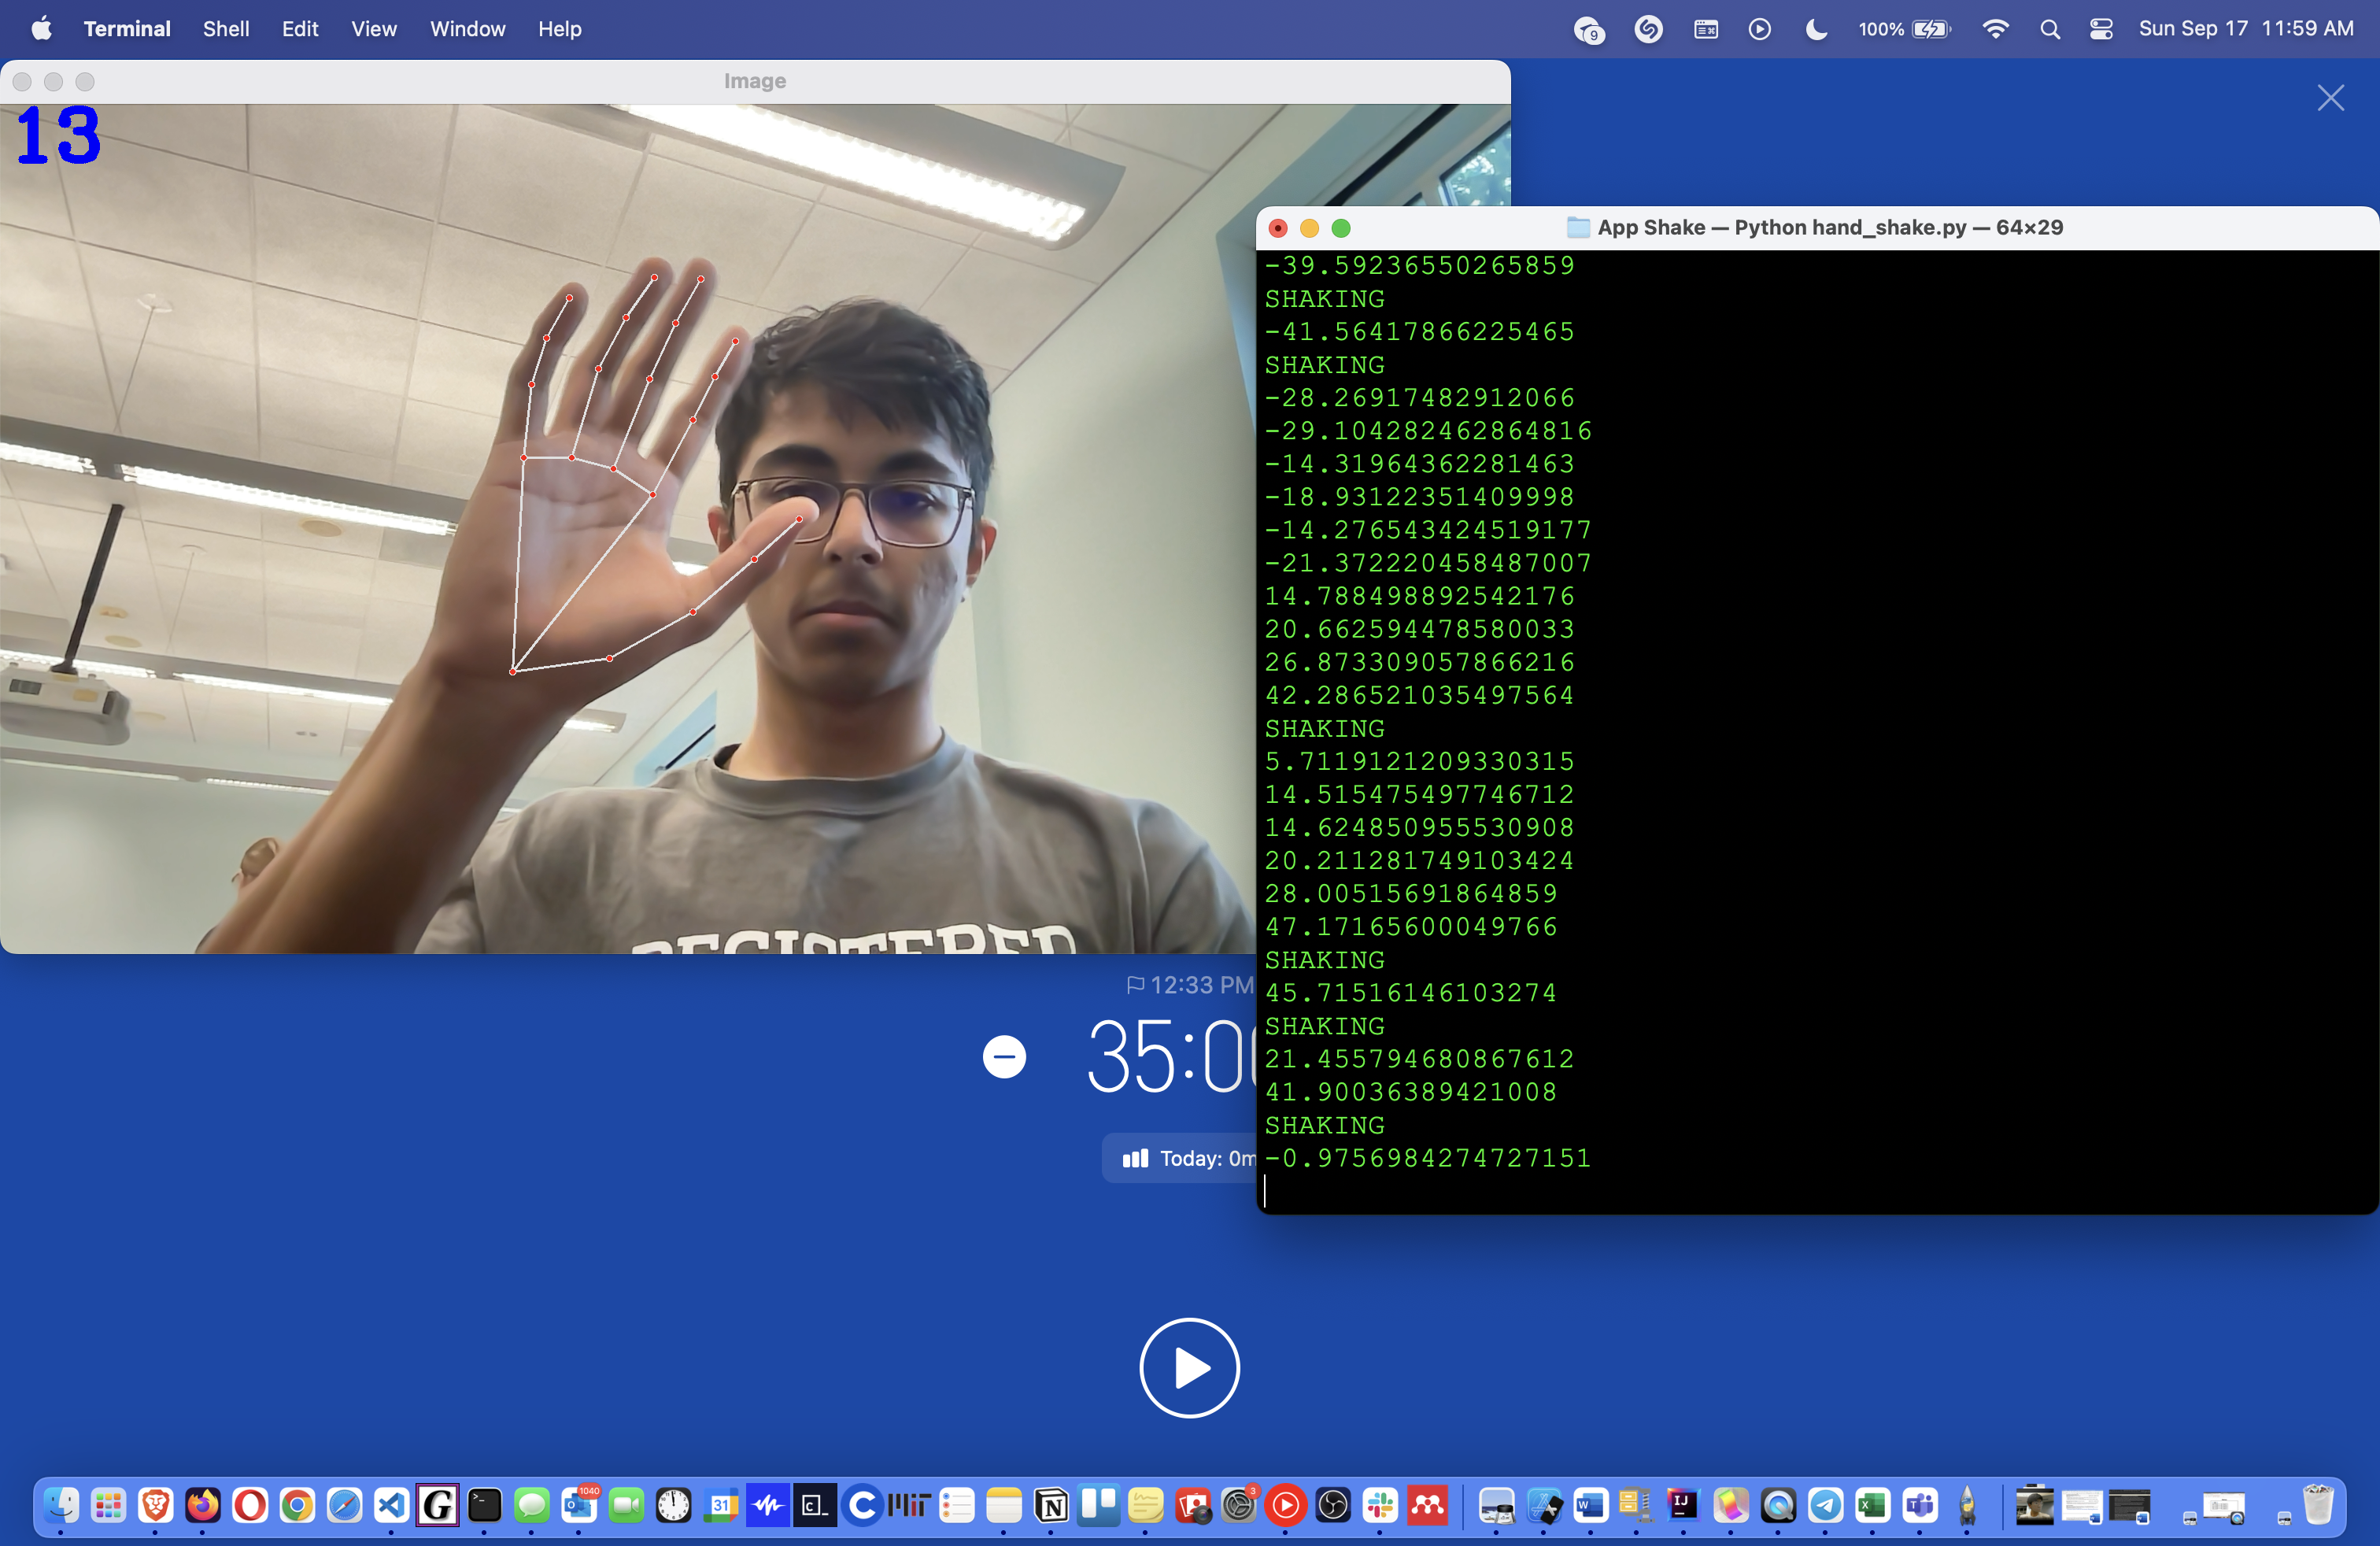Viewport: 2380px width, 1546px height.
Task: Open Telegram from the dock
Action: [x=1826, y=1505]
